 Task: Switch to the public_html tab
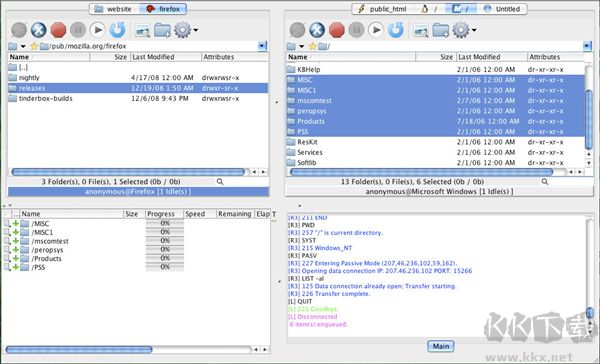[383, 9]
